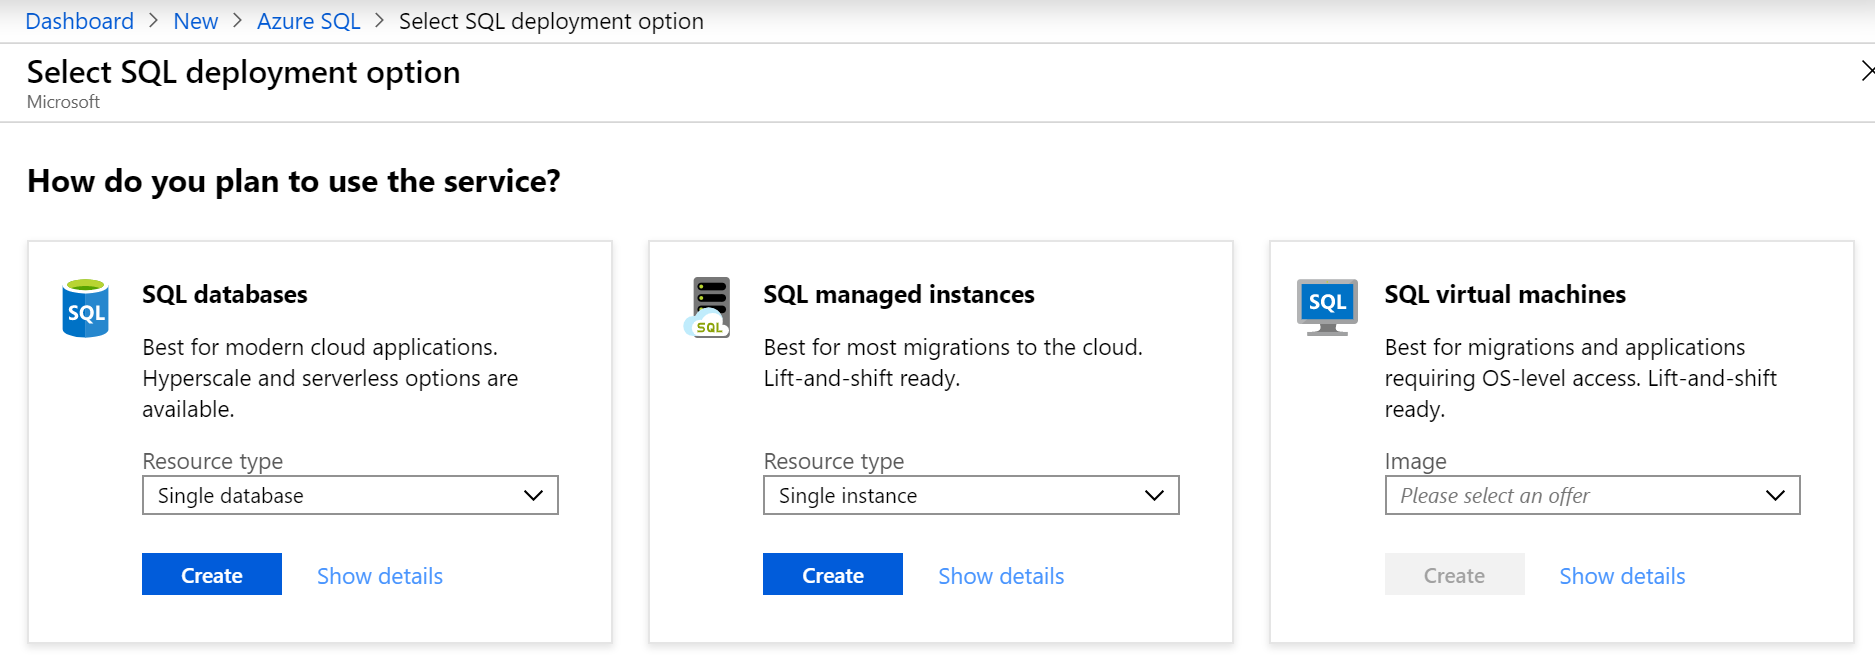
Task: Click the SQL virtual machines monitor icon
Action: pos(1327,306)
